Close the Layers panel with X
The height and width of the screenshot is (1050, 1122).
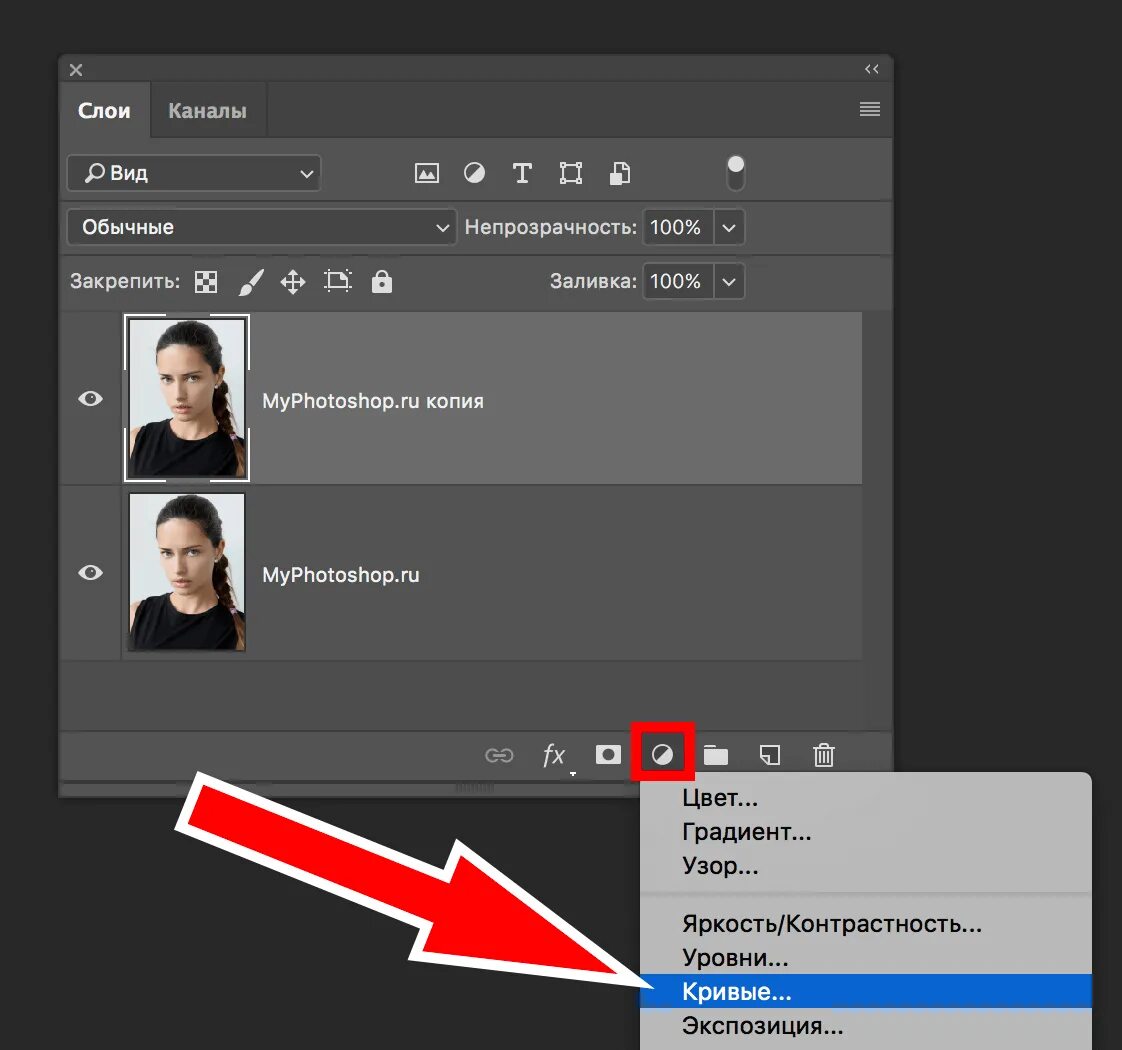click(x=76, y=70)
